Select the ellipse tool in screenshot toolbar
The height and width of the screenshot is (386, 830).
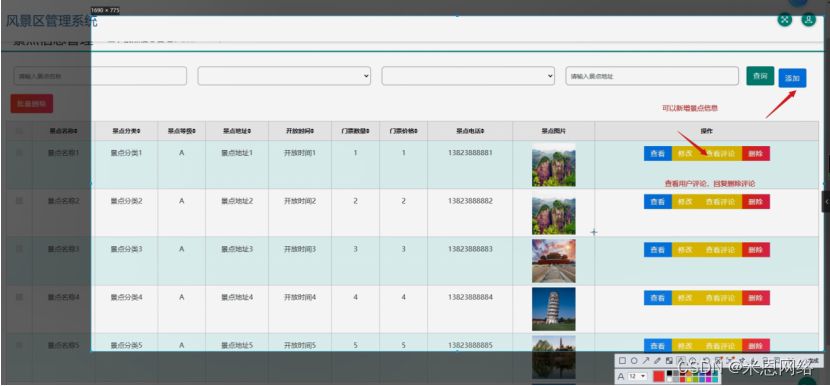click(x=634, y=361)
